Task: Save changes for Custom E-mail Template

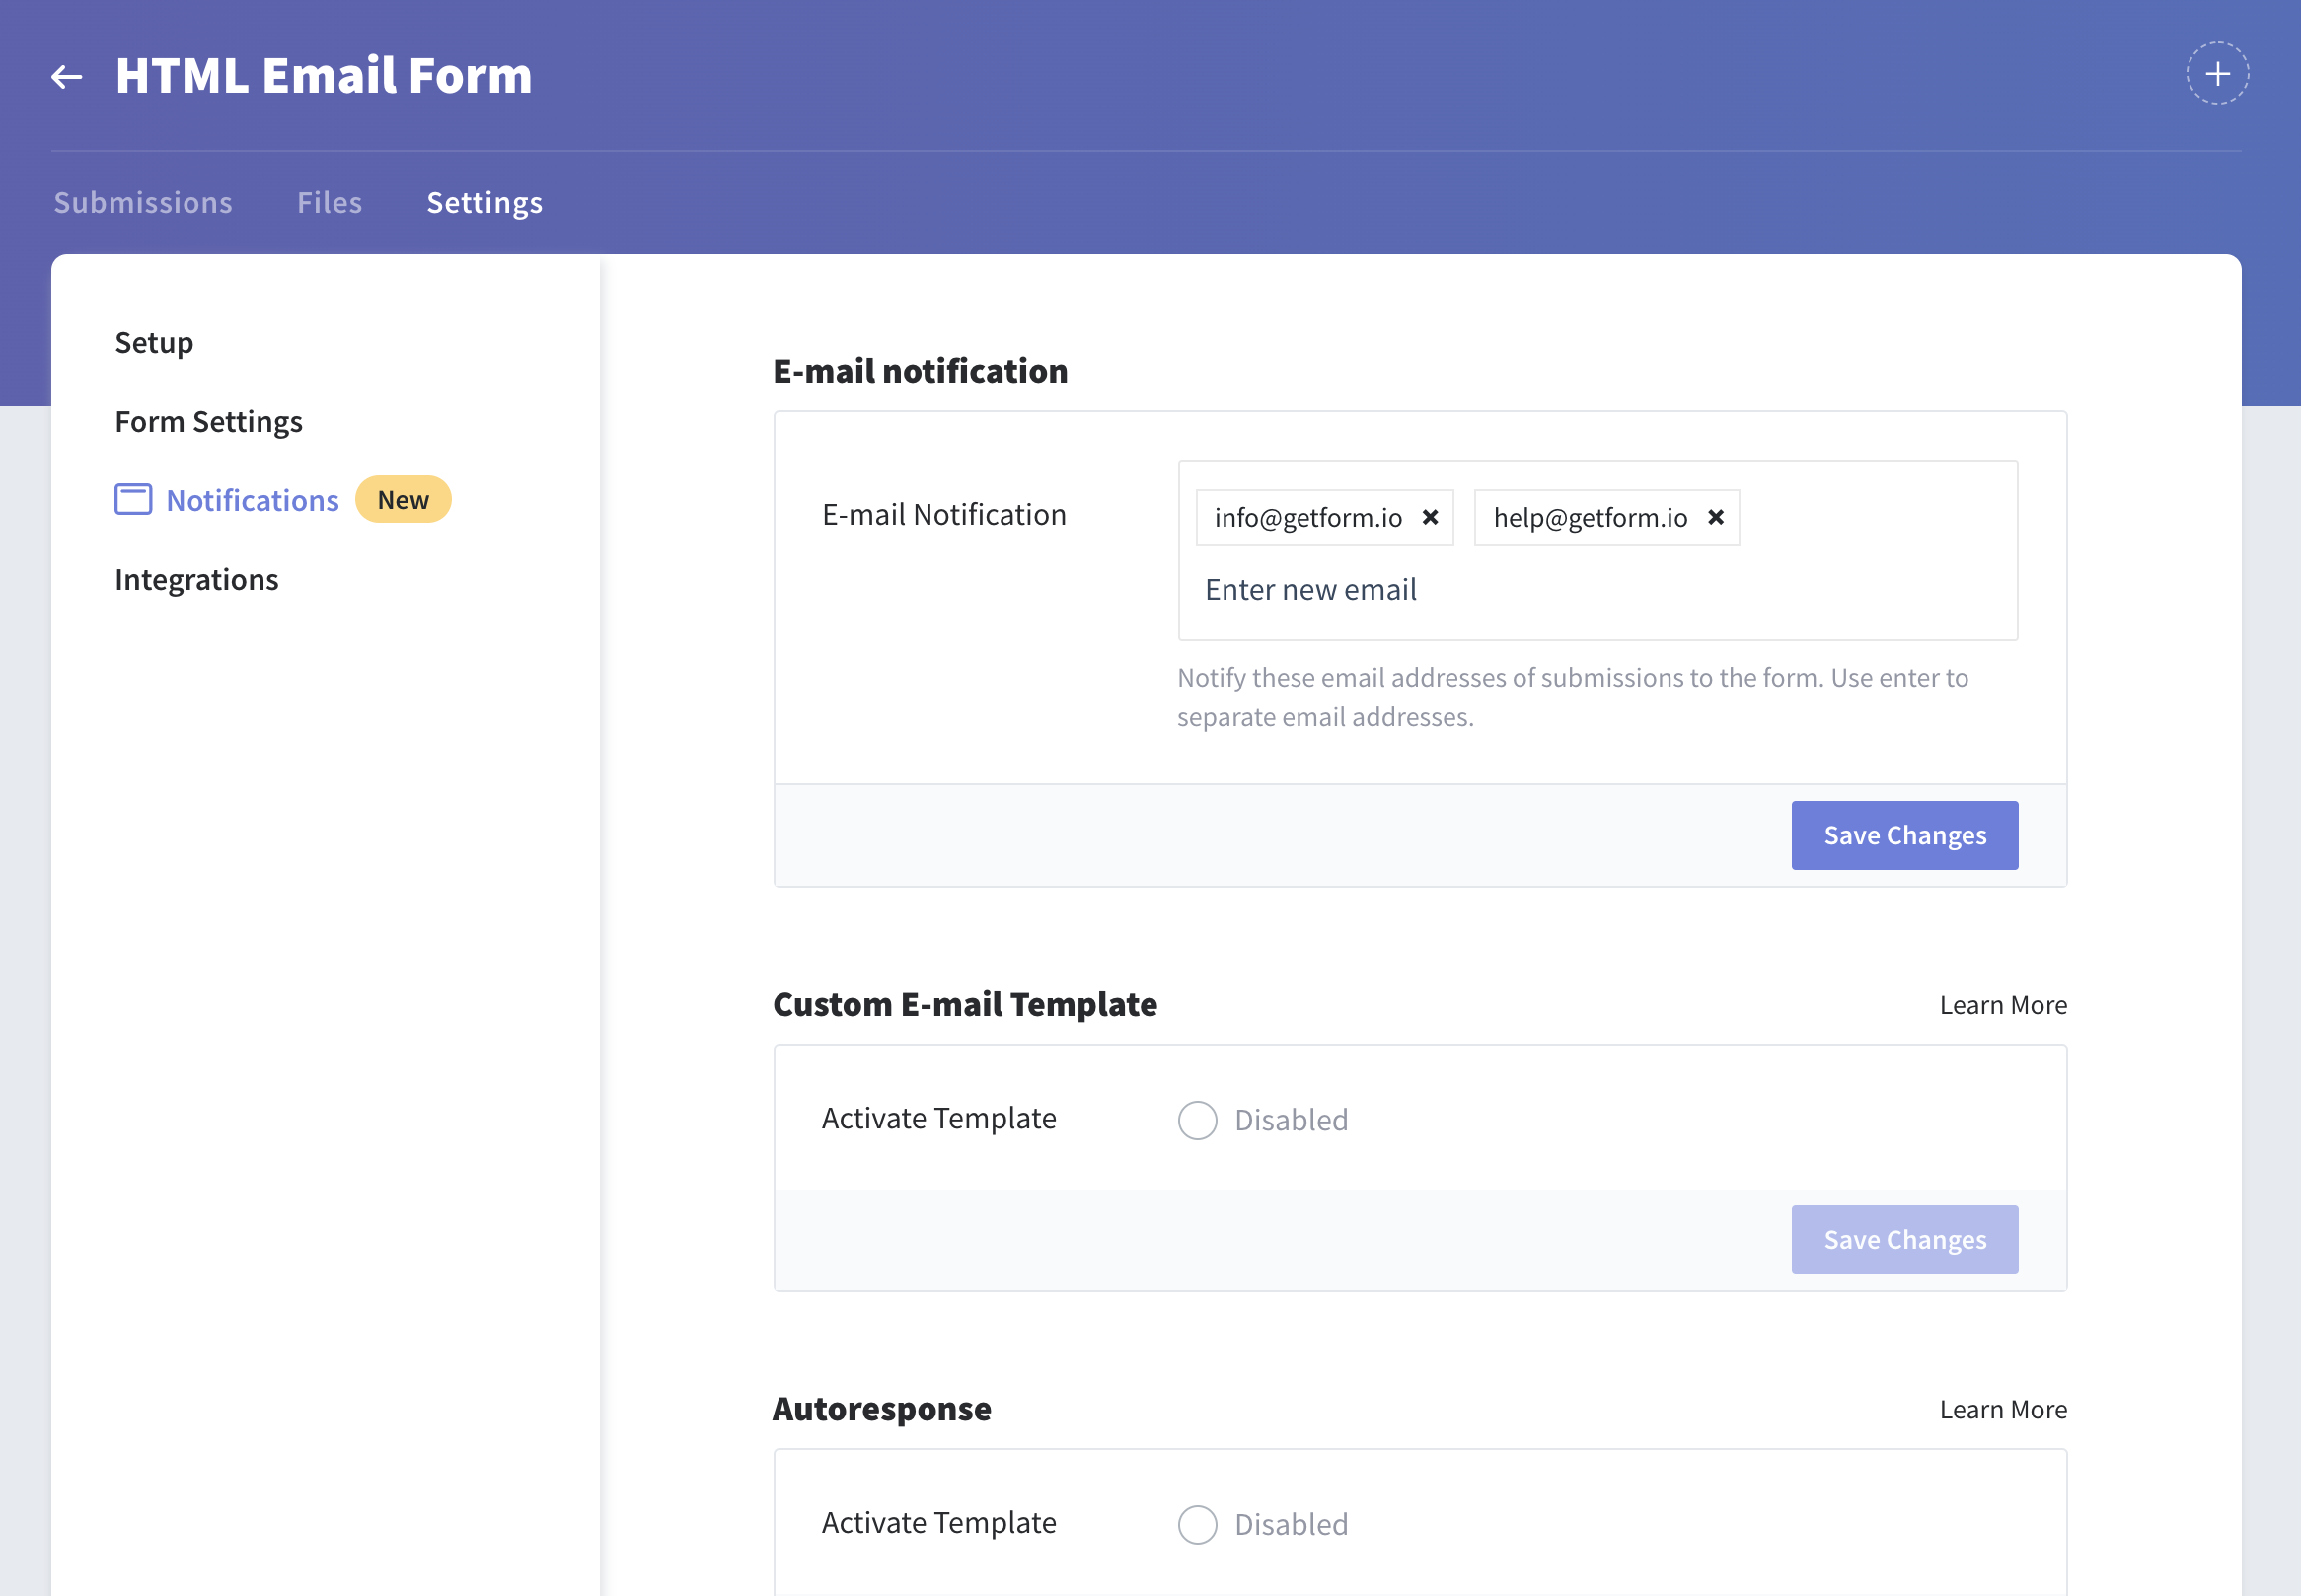Action: (x=1904, y=1239)
